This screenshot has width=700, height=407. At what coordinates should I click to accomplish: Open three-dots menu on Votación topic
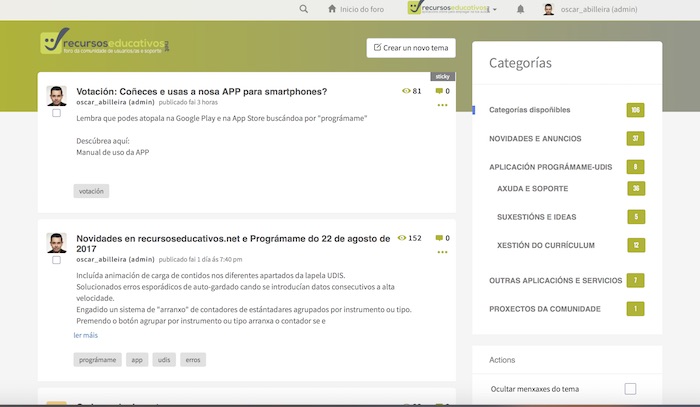[x=442, y=104]
